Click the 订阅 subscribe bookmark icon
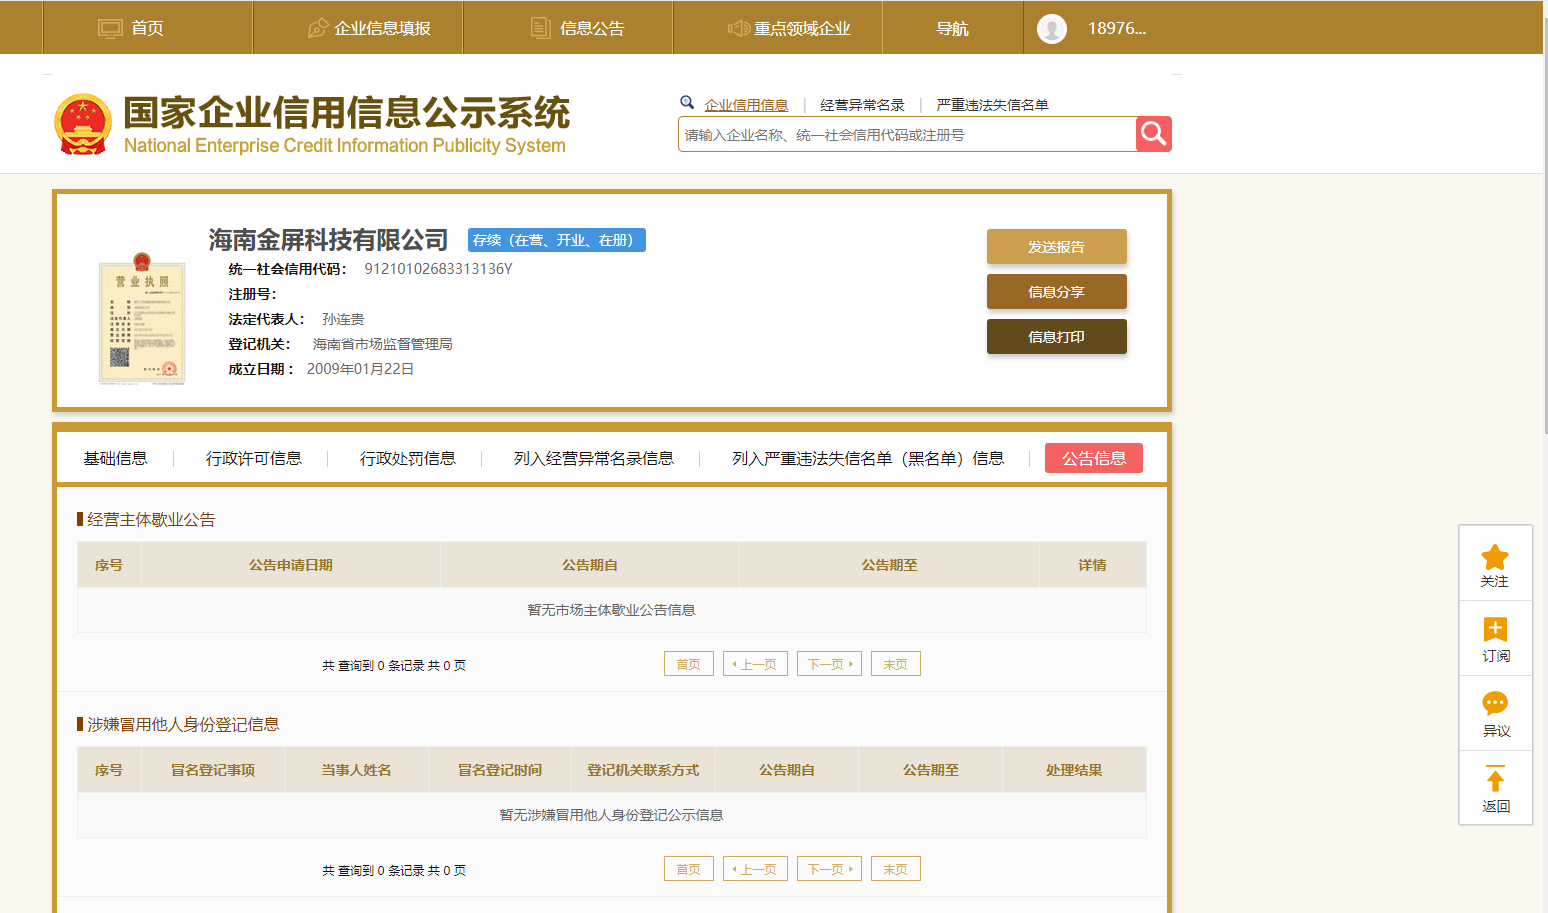 1495,630
